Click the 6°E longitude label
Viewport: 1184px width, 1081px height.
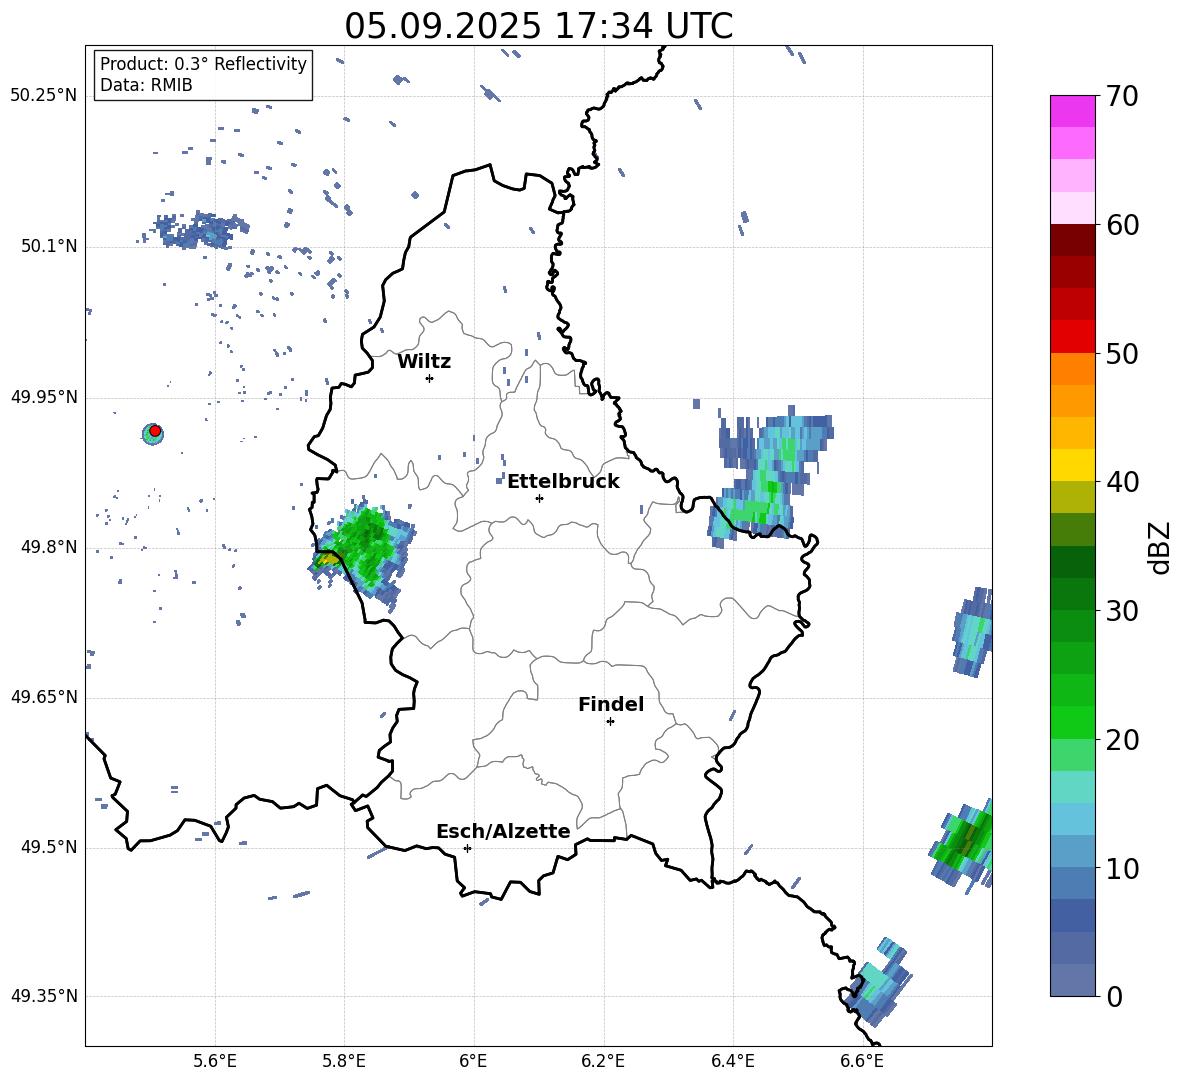click(474, 1061)
